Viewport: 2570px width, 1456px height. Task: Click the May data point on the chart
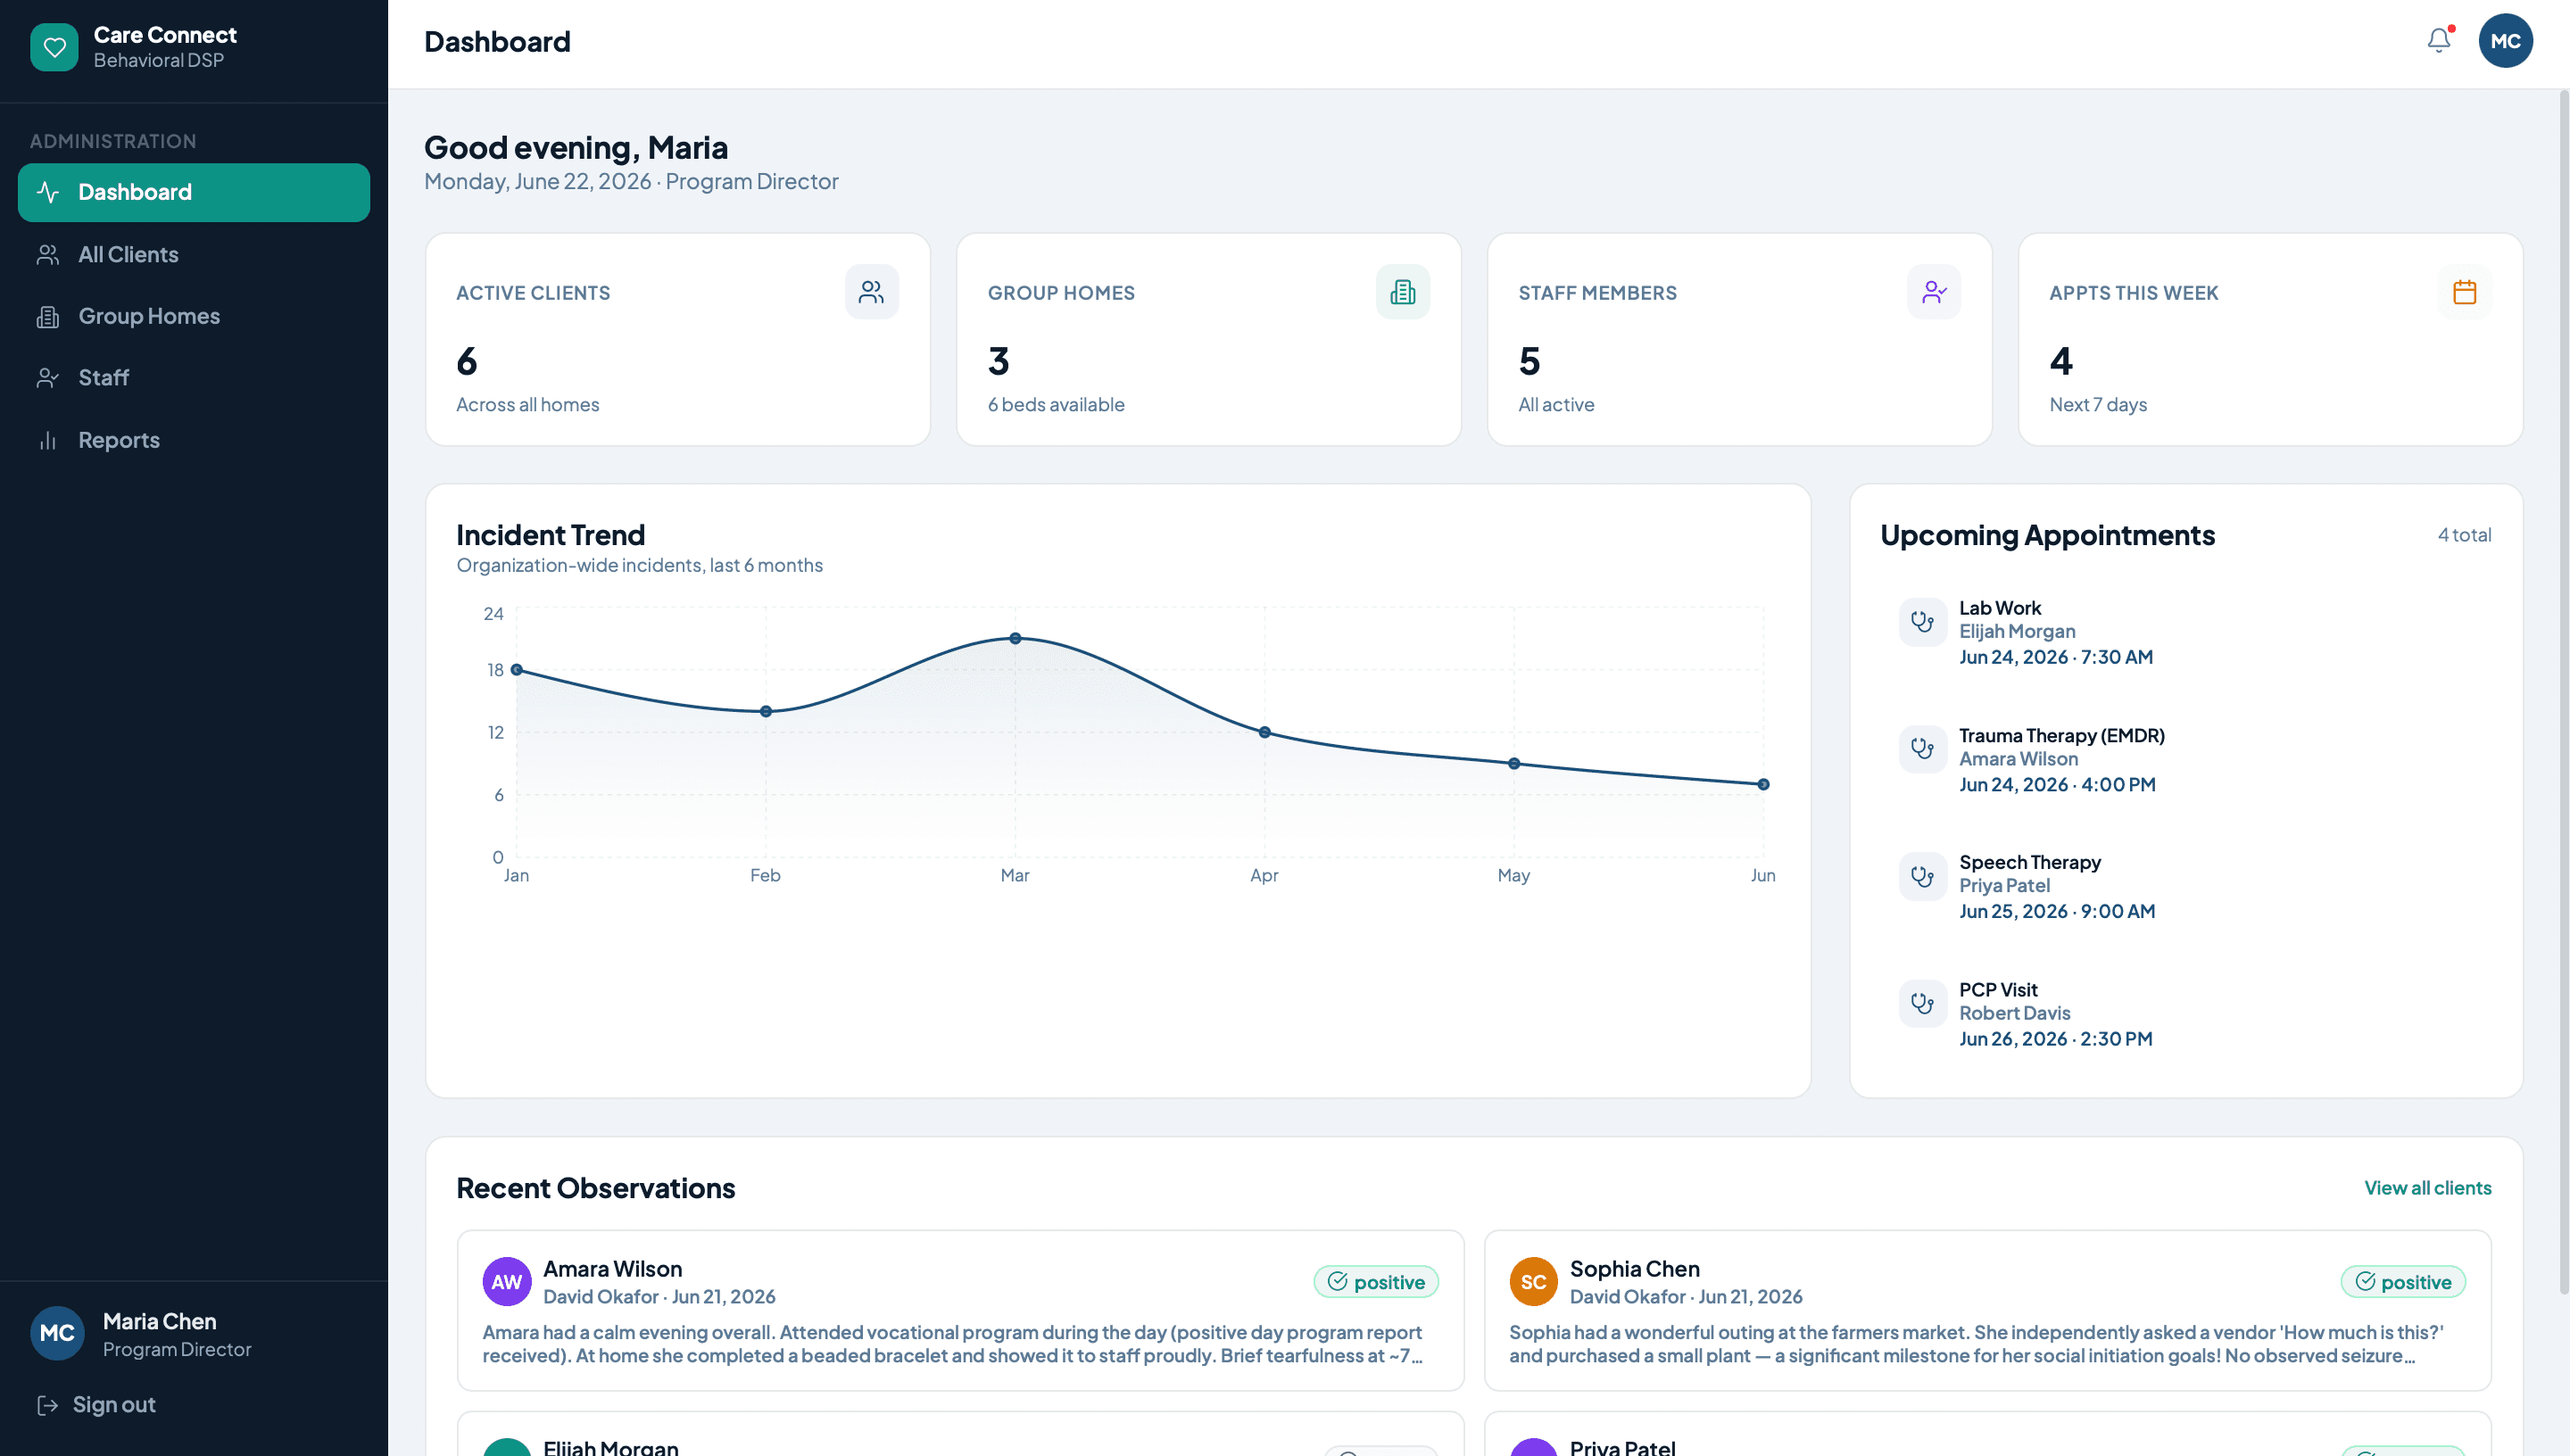1514,764
